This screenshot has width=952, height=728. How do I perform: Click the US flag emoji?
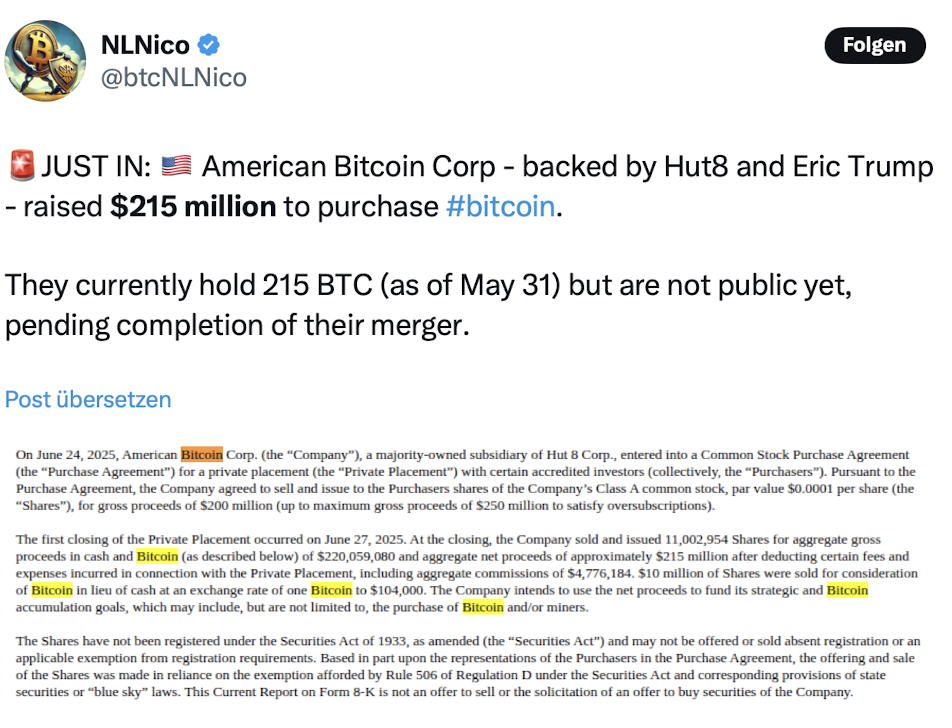[177, 166]
